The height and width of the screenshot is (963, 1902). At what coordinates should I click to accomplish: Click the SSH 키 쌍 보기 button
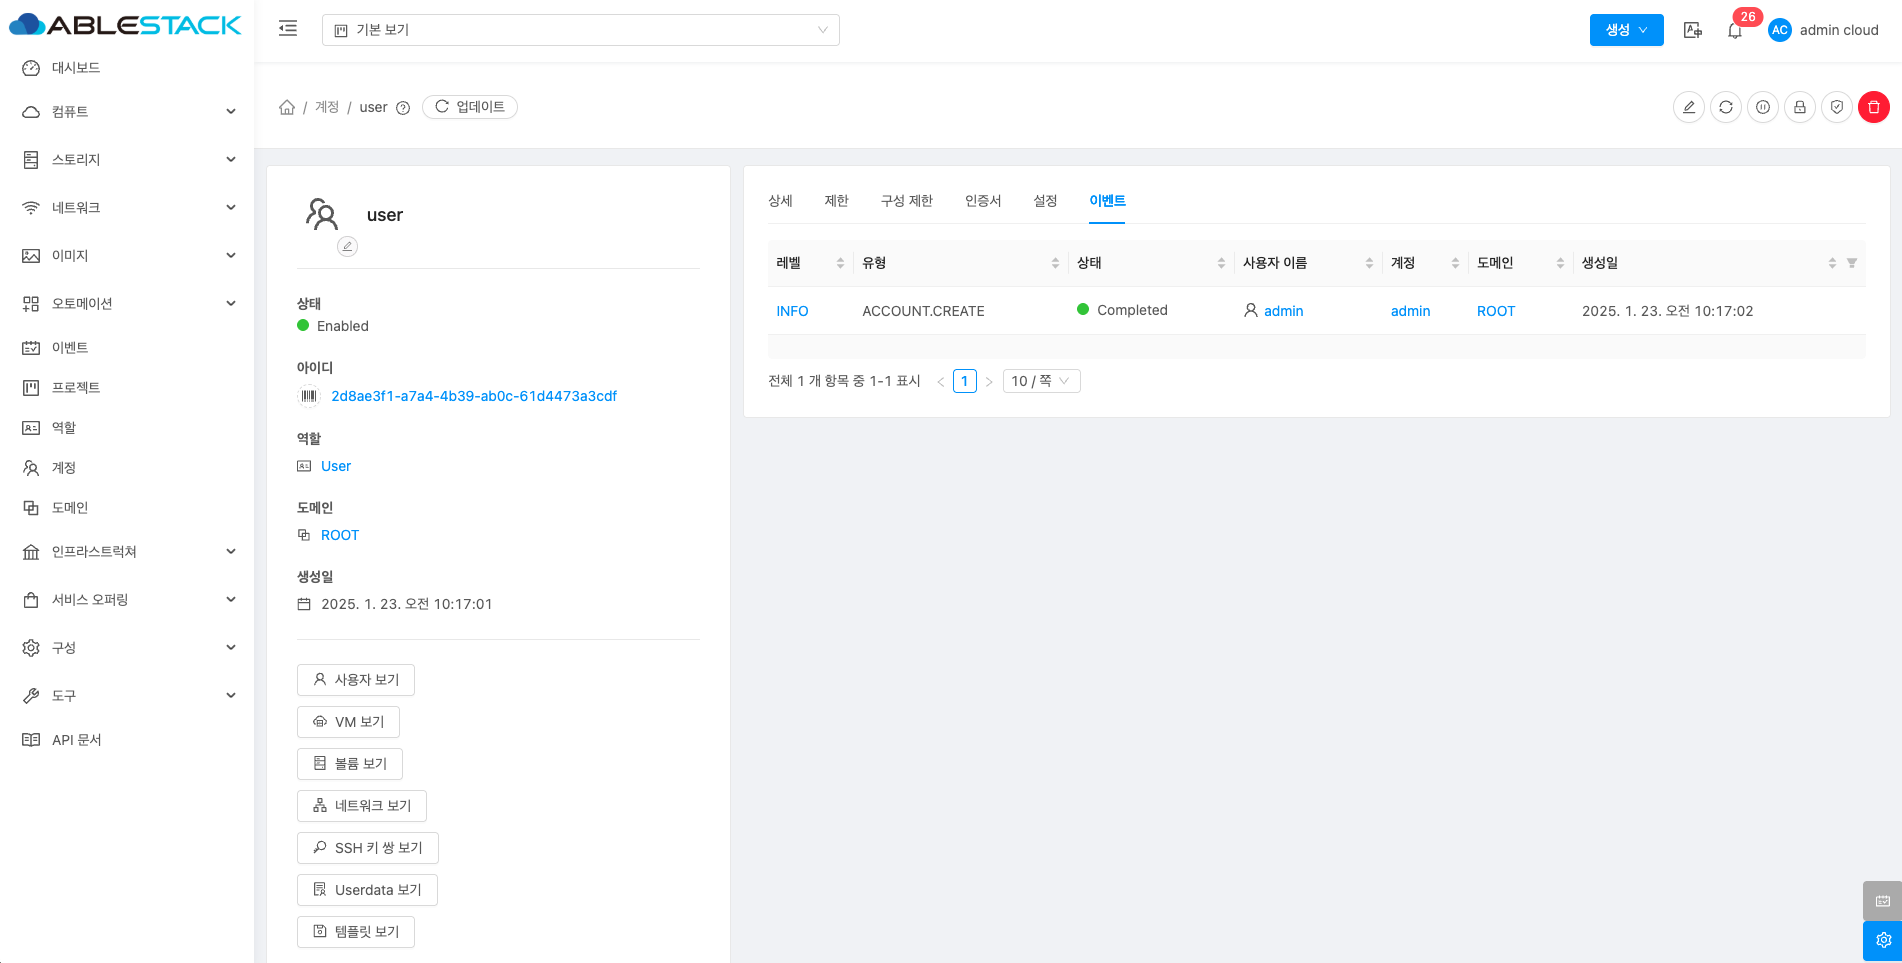coord(367,848)
